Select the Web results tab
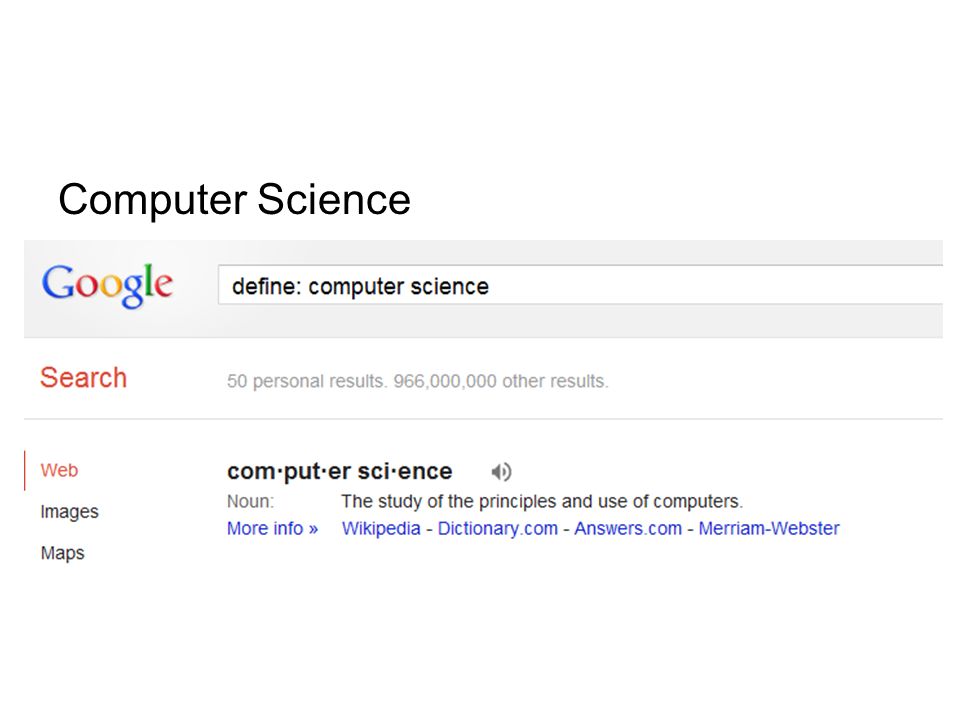This screenshot has width=960, height=720. click(x=59, y=470)
